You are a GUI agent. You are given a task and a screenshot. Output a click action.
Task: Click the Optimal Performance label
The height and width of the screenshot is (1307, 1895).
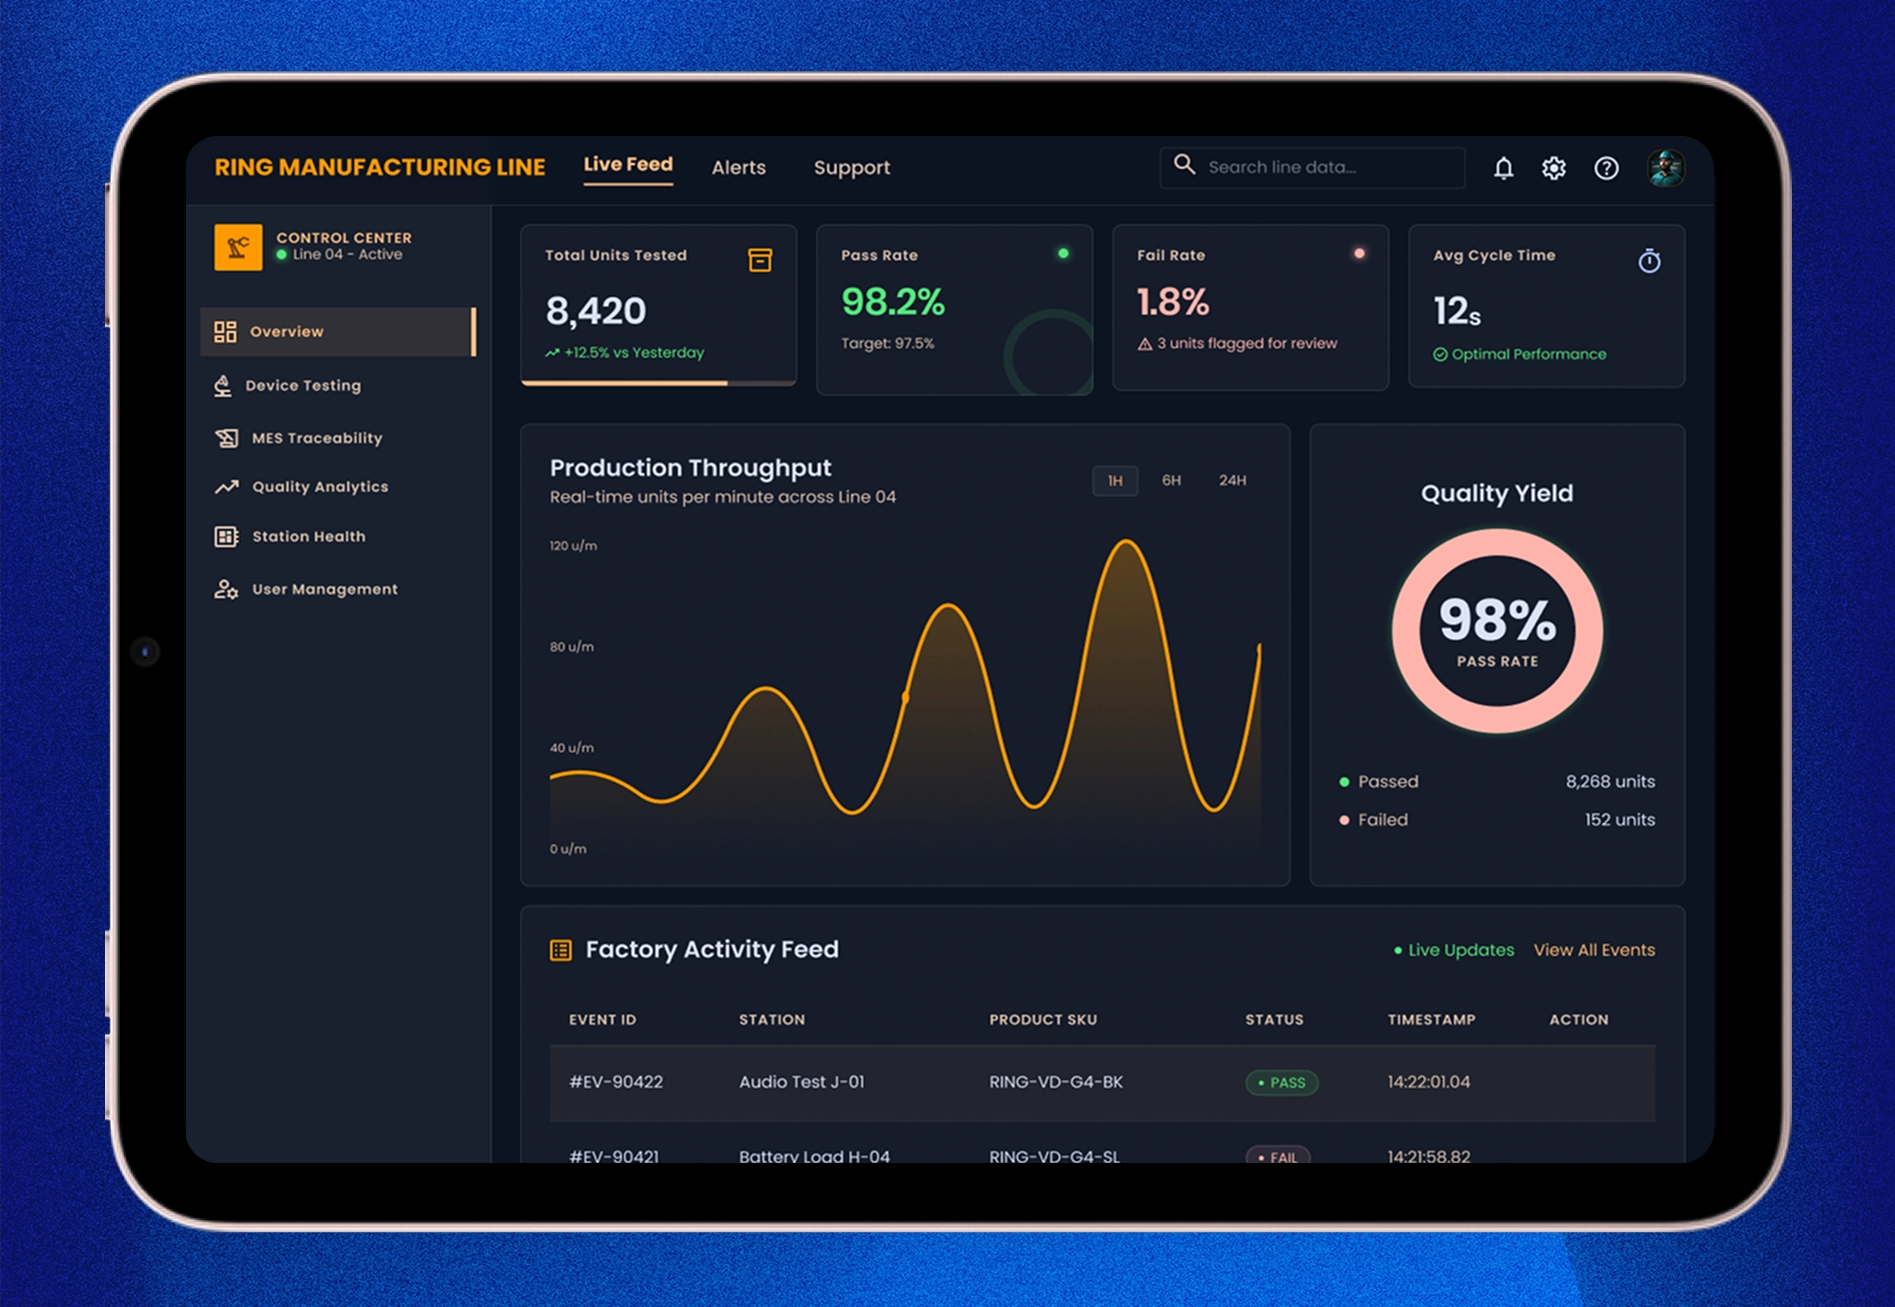click(1528, 355)
